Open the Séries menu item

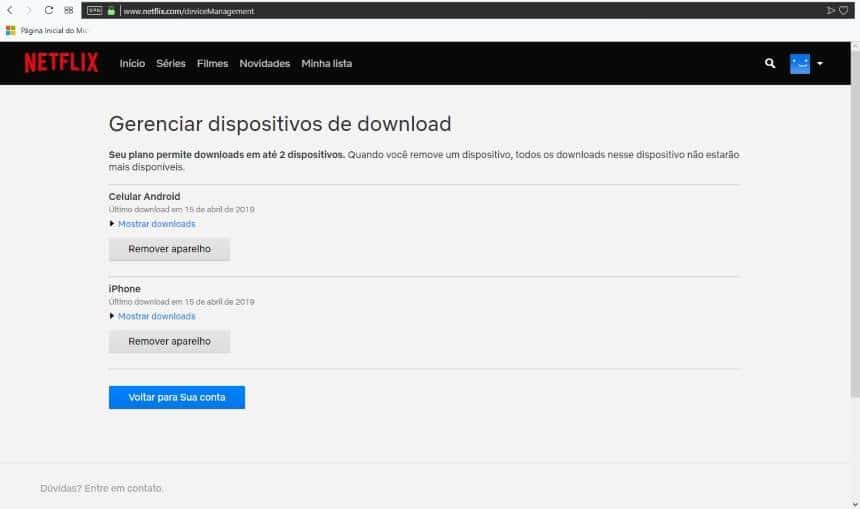point(171,64)
